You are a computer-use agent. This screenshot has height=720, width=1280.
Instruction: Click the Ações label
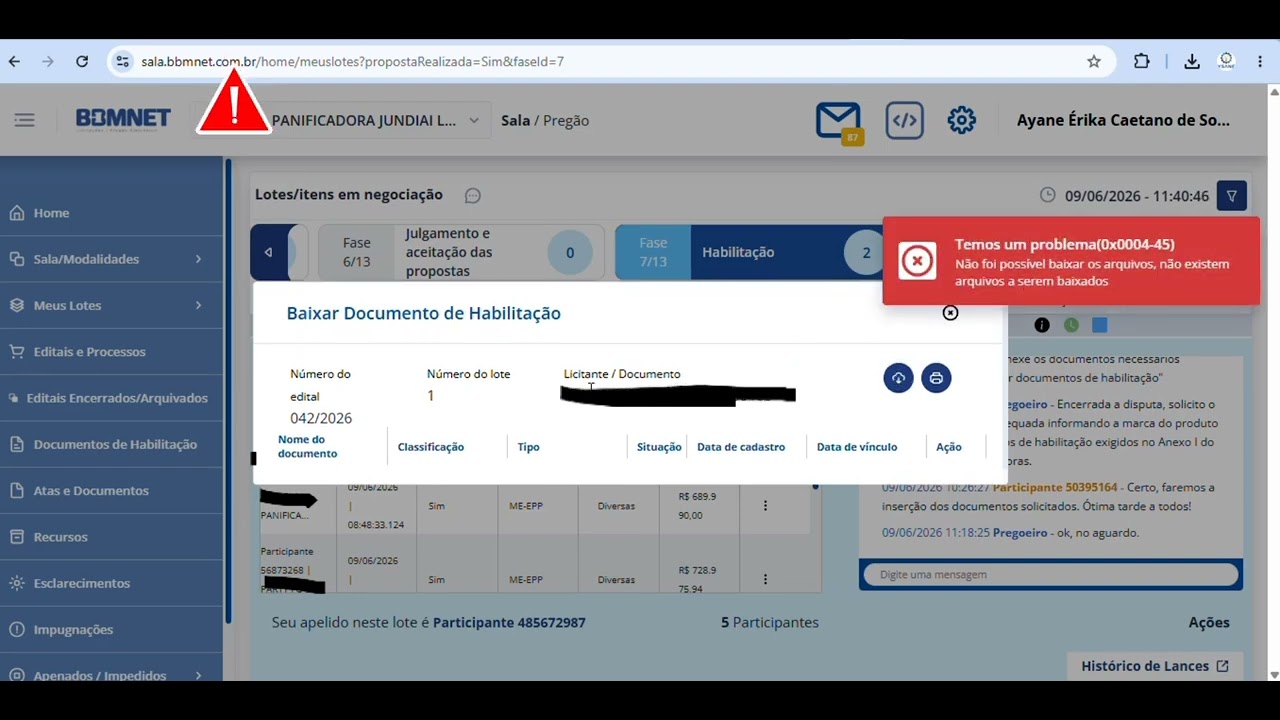1209,622
